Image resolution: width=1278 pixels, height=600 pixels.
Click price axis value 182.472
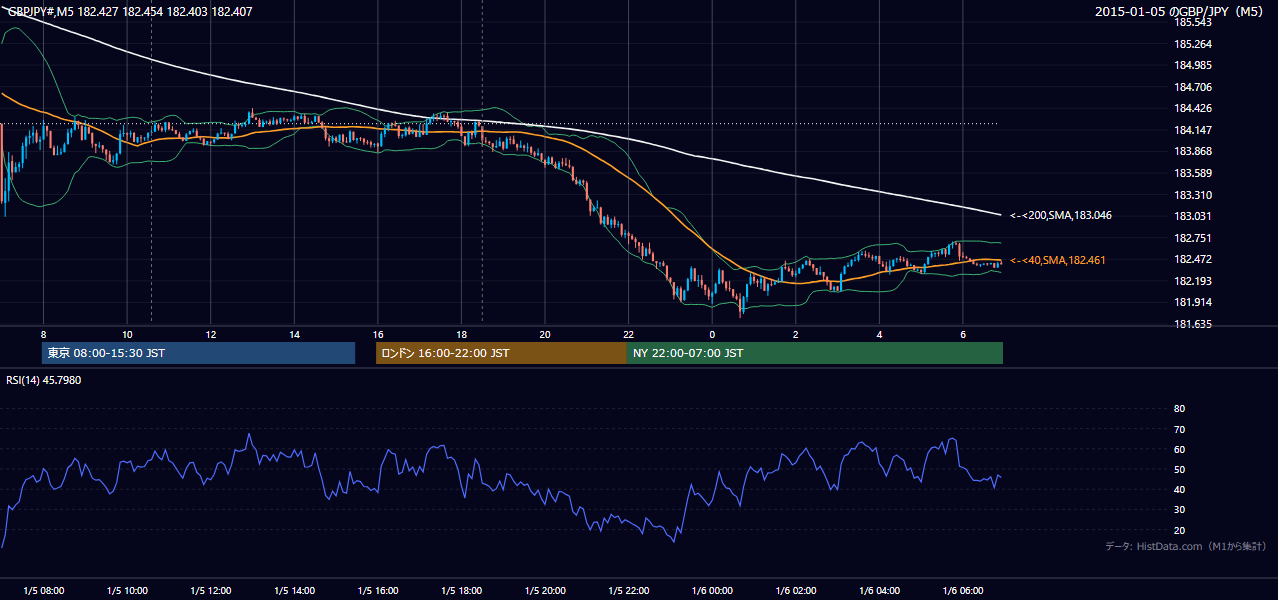coord(1192,259)
